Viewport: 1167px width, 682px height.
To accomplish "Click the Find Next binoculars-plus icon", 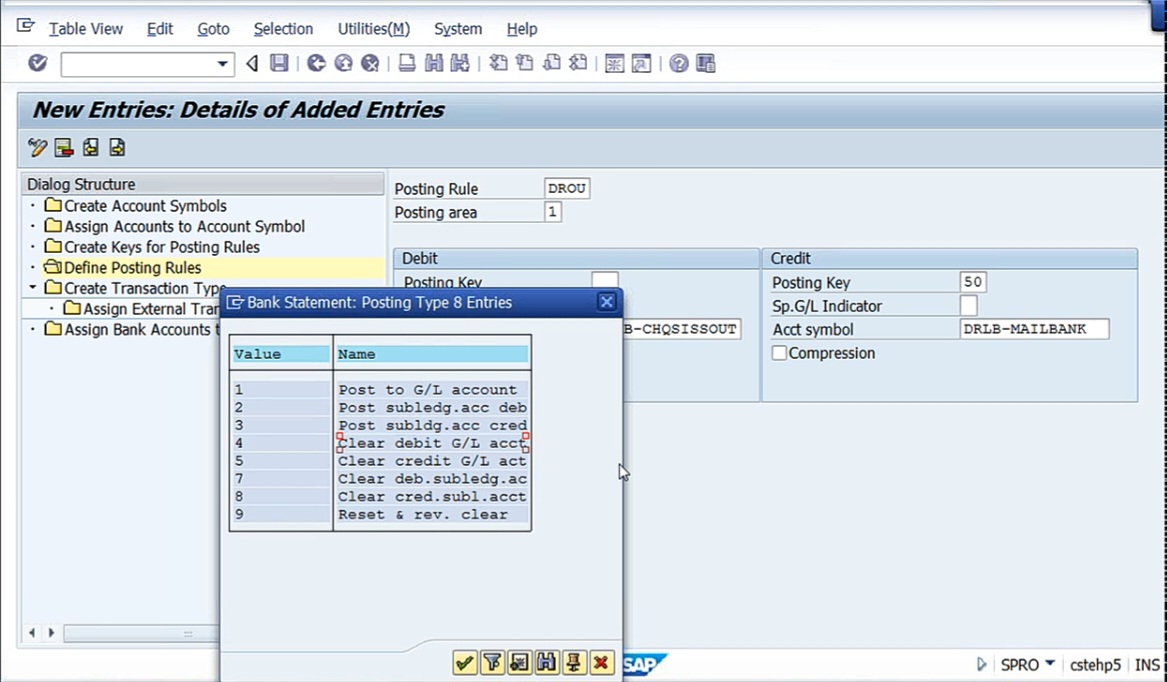I will [460, 63].
